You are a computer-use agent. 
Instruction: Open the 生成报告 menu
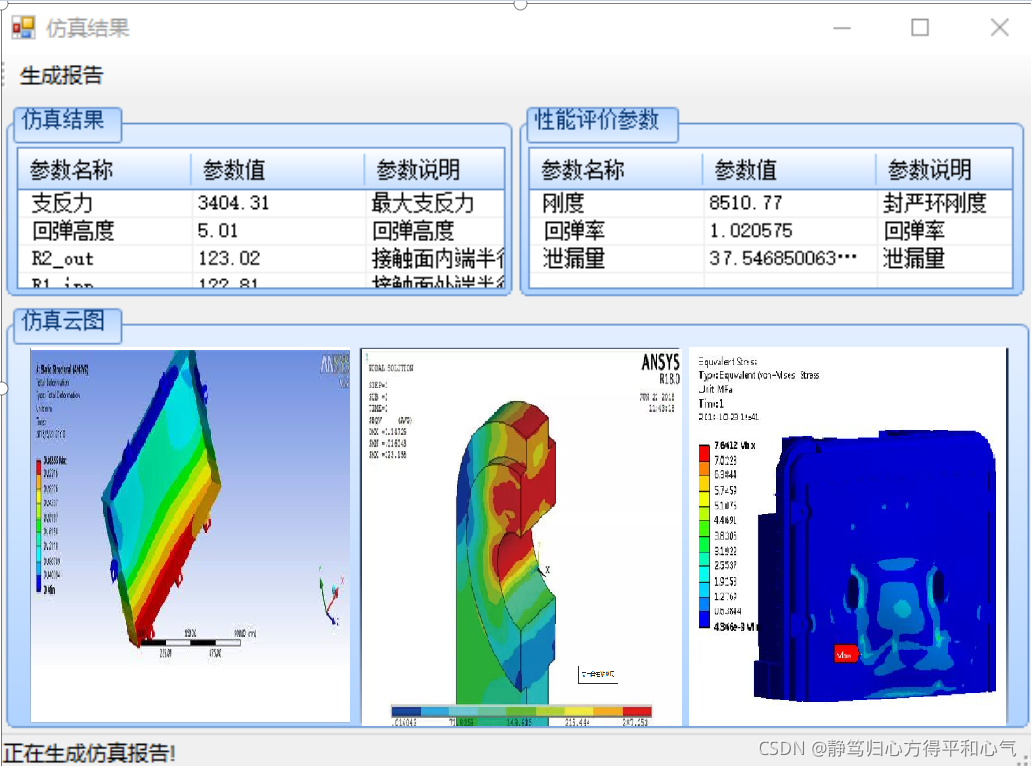[61, 76]
